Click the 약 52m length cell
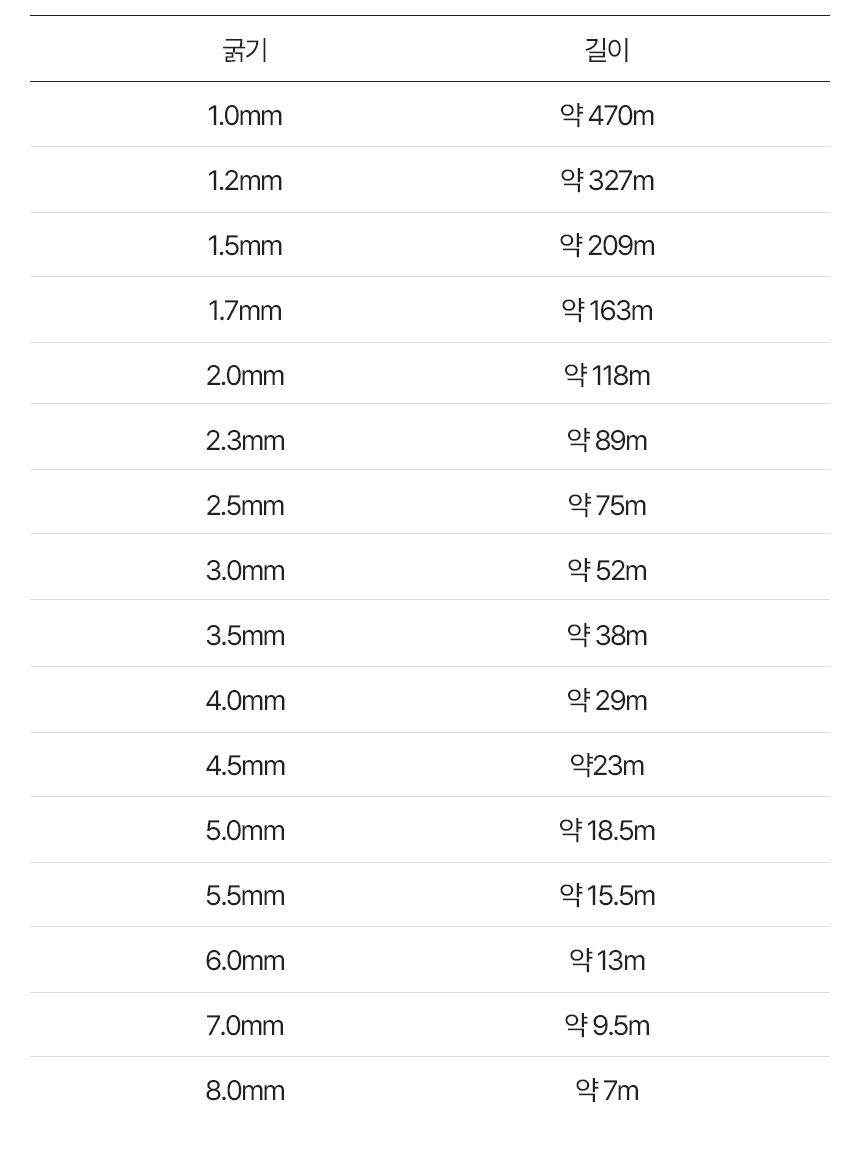Viewport: 860px width, 1167px height. coord(607,571)
